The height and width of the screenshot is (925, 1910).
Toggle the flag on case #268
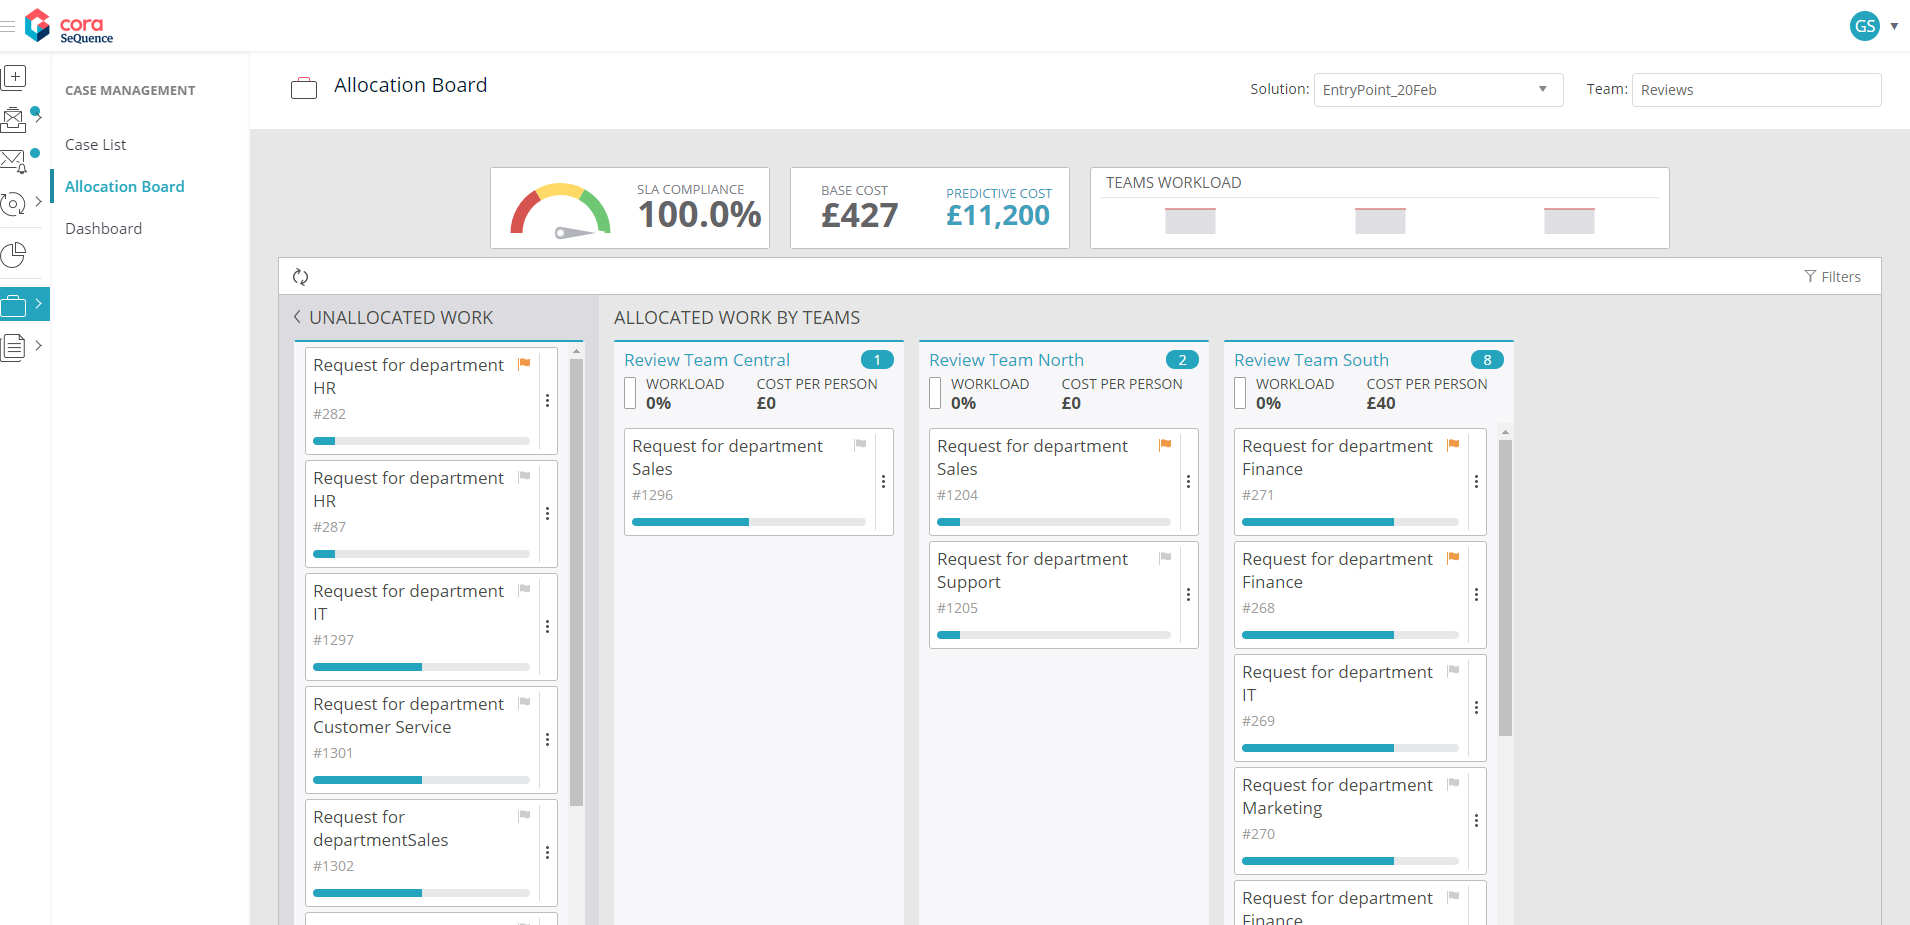click(x=1453, y=558)
